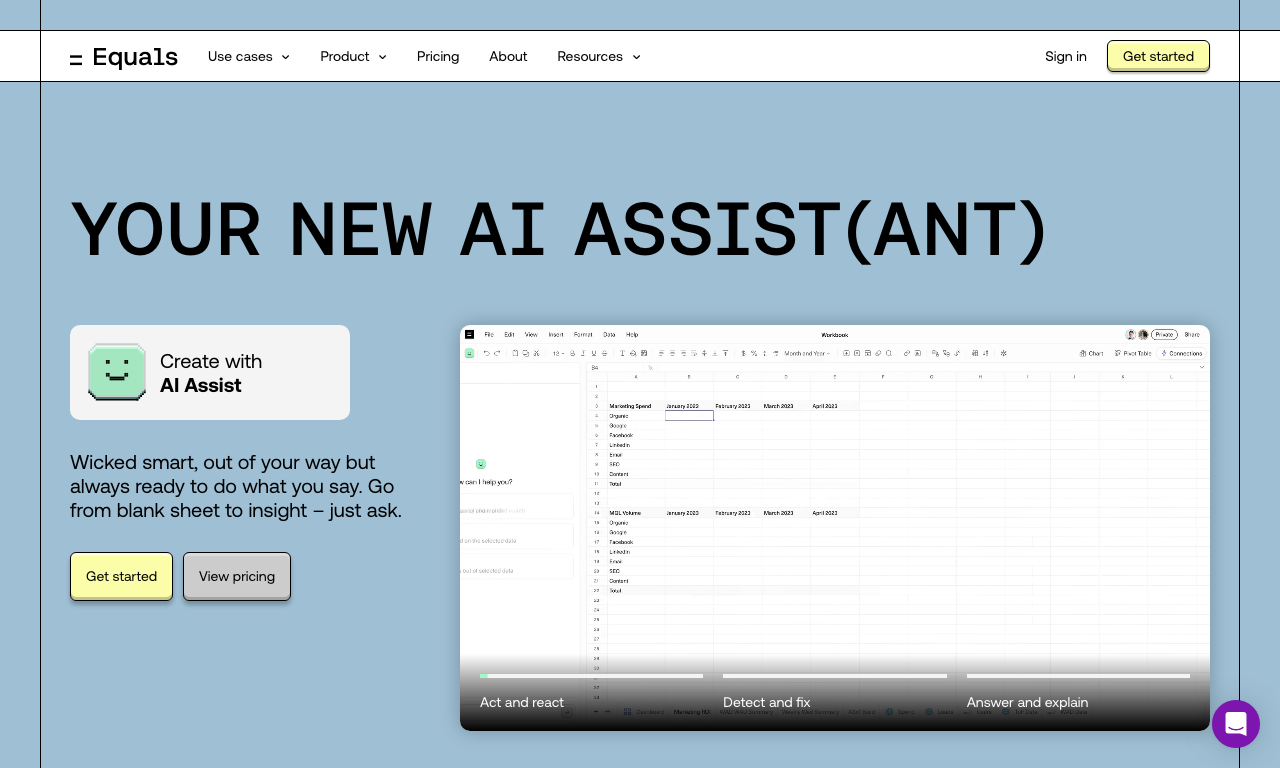The width and height of the screenshot is (1280, 768).
Task: Expand the Use cases dropdown
Action: point(249,57)
